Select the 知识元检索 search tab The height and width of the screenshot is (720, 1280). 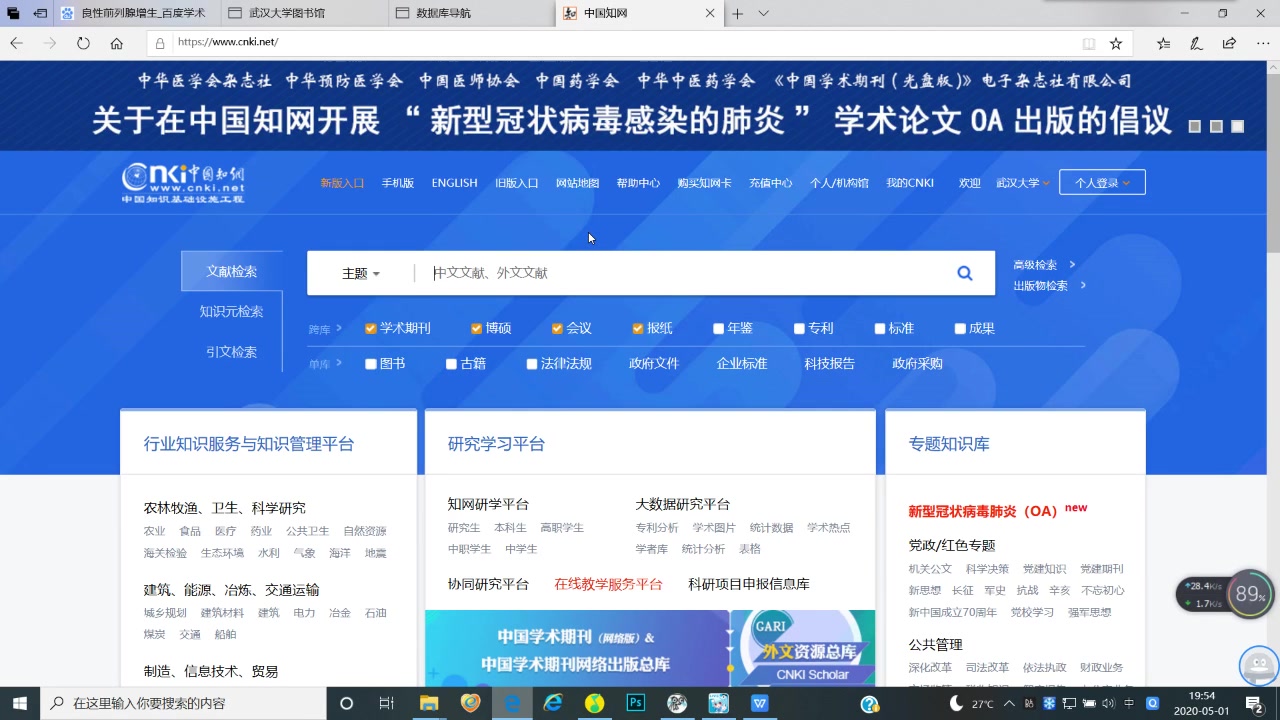(232, 312)
